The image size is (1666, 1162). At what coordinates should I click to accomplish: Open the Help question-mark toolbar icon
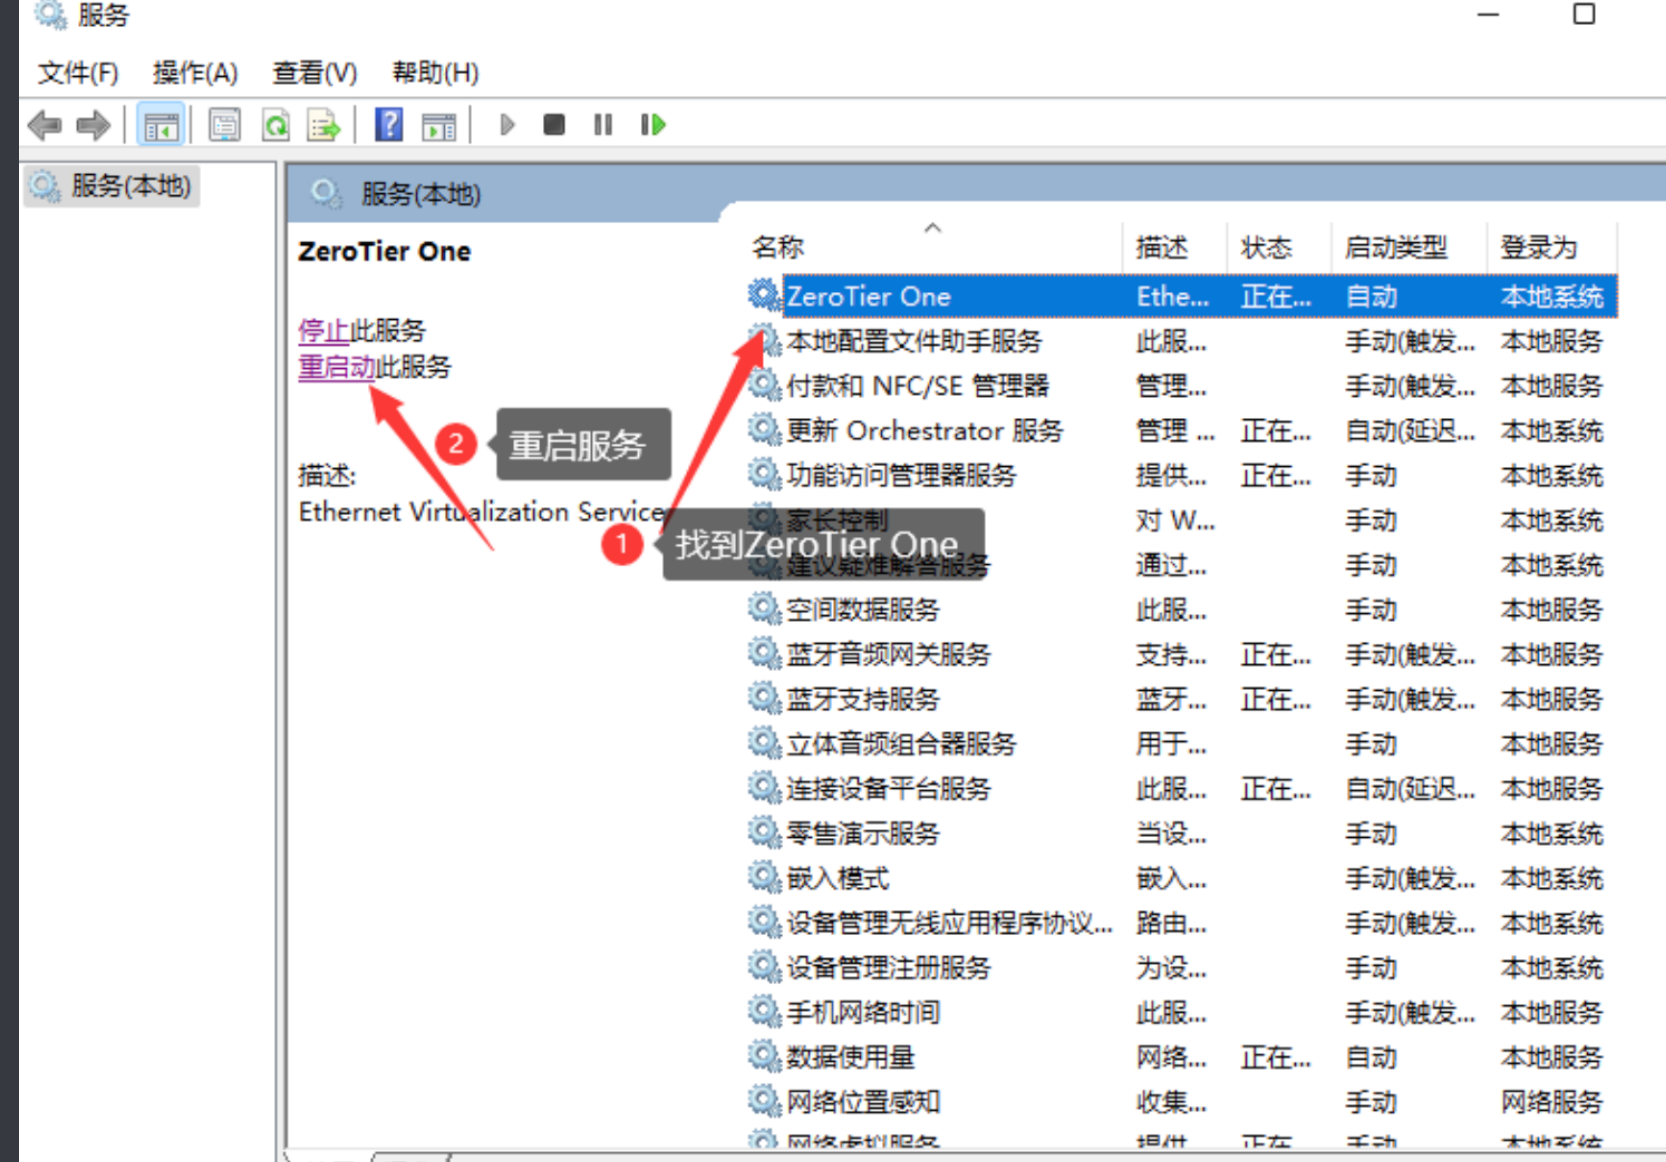tap(389, 125)
